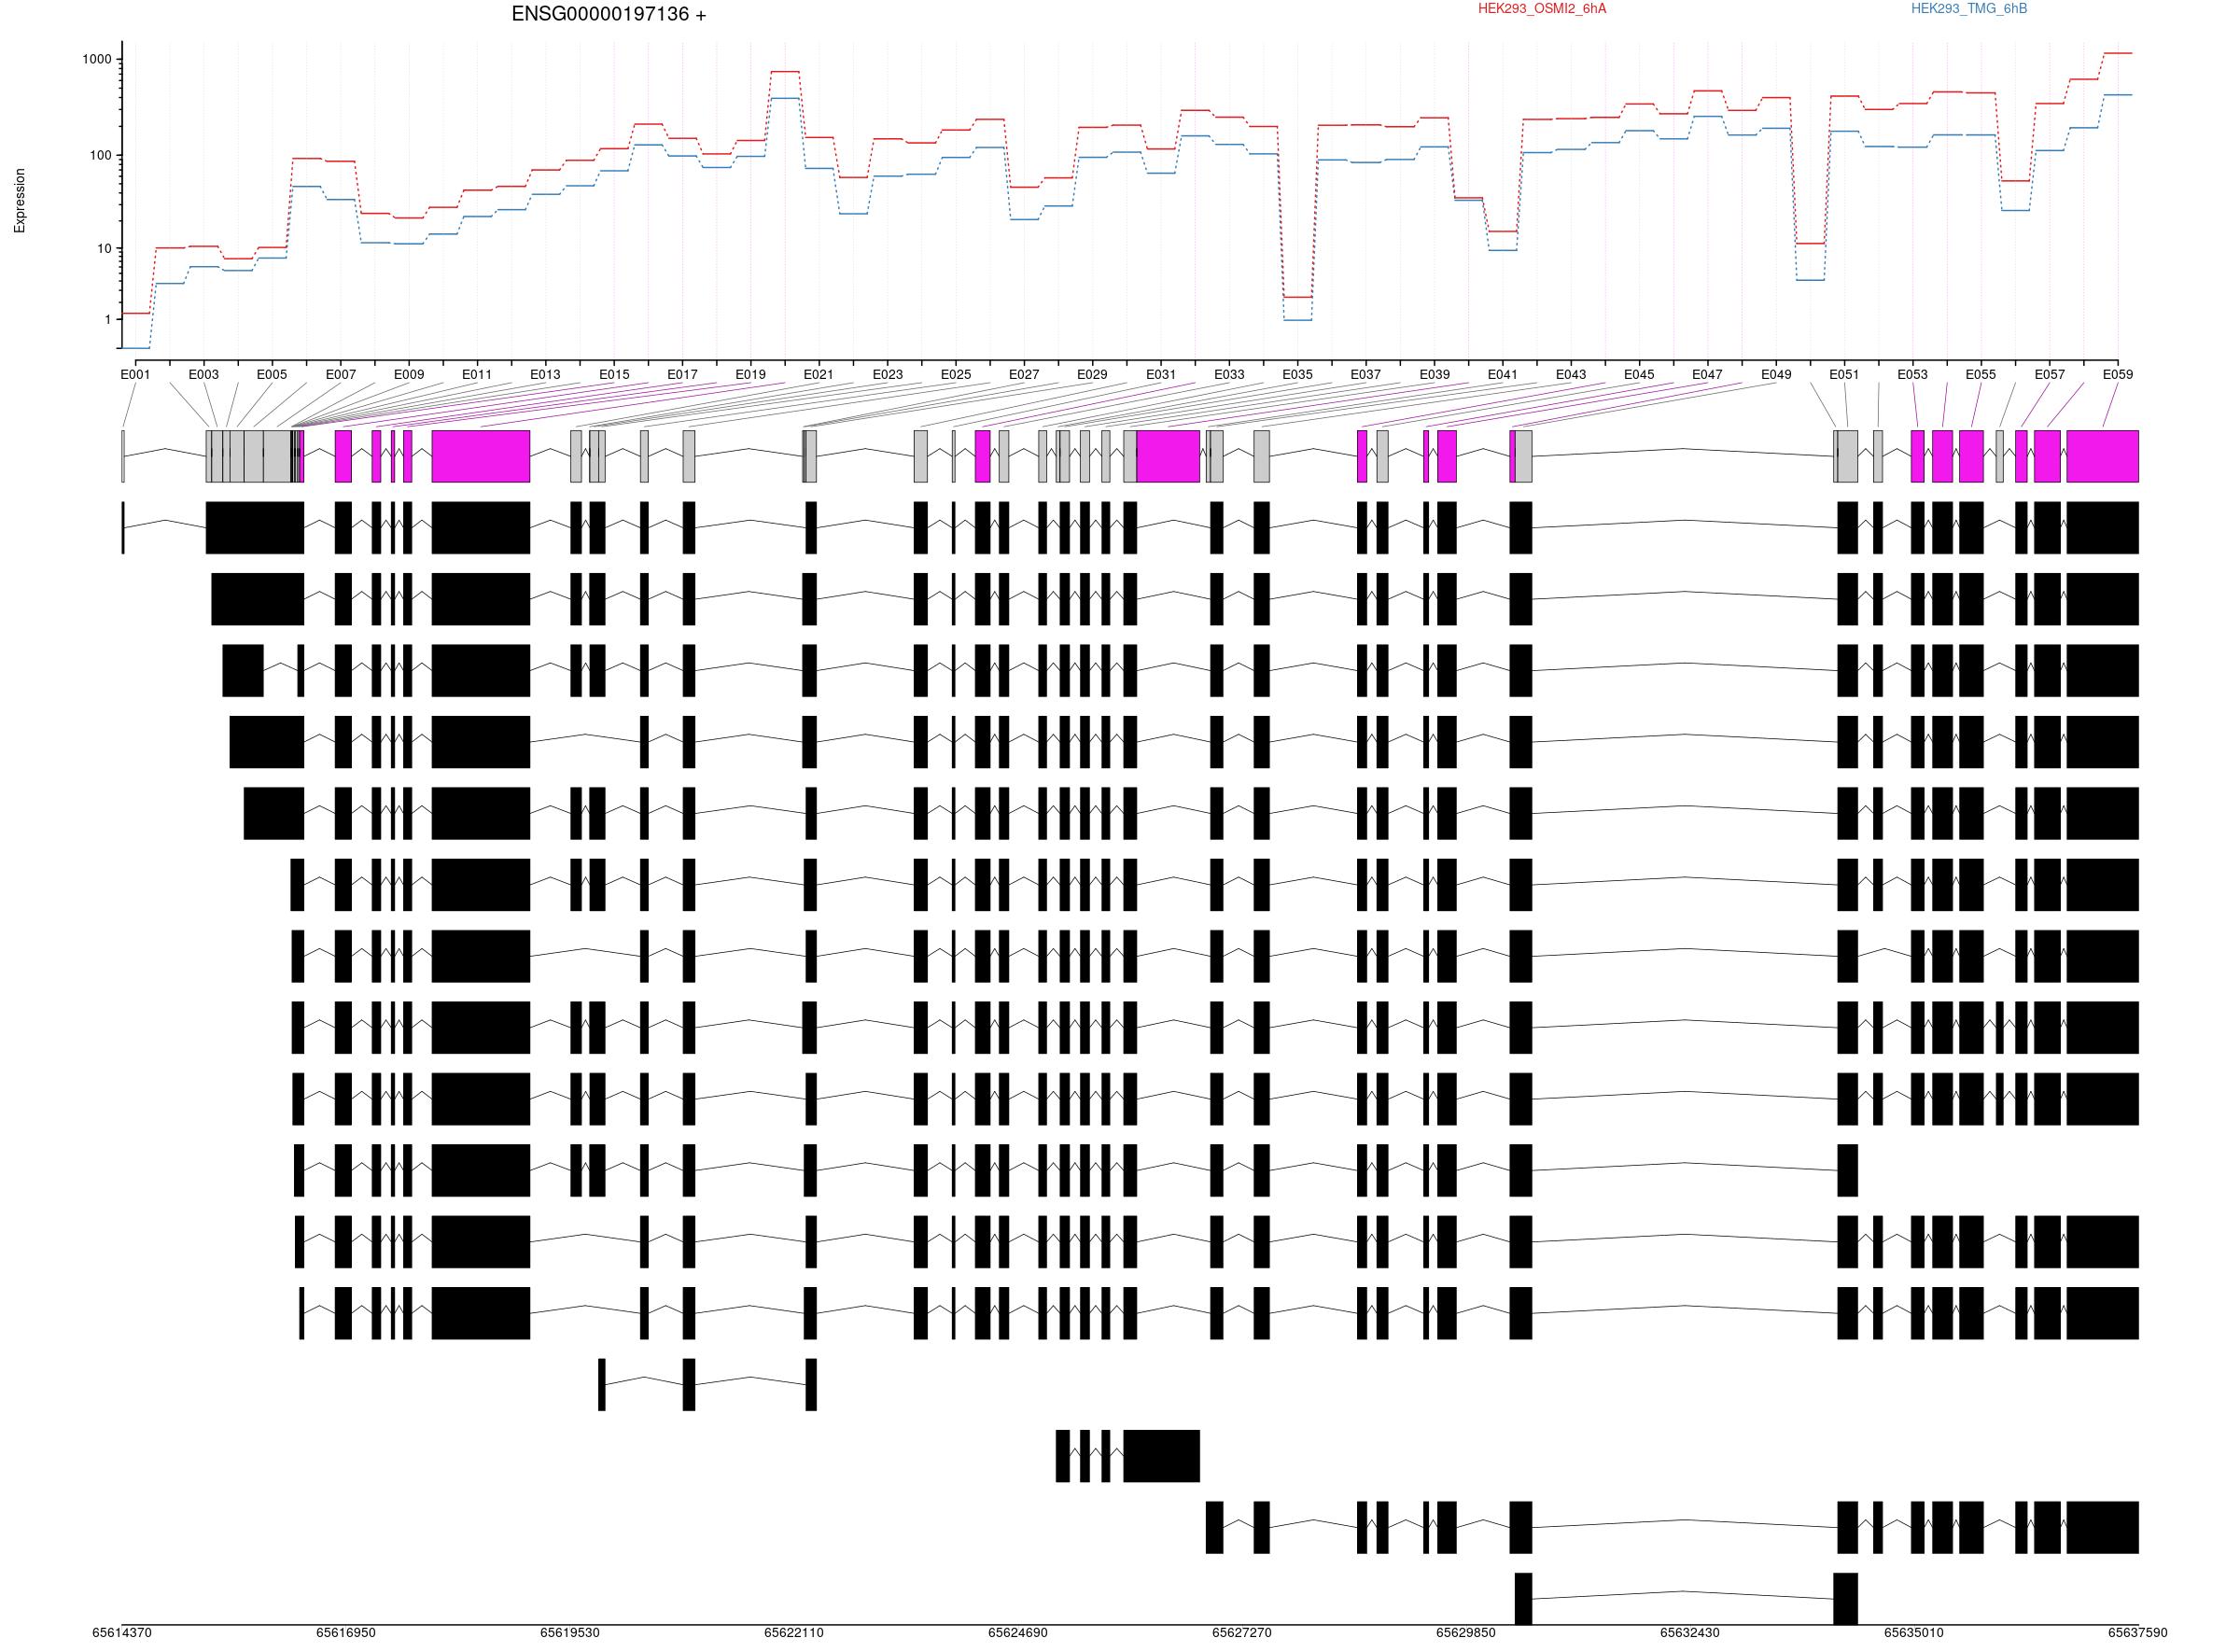This screenshot has width=2240, height=1652.
Task: Select exon label E009
Action: pos(409,375)
